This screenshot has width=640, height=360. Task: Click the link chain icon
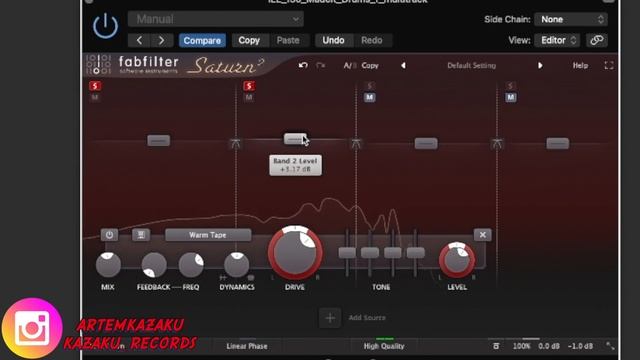tap(597, 40)
